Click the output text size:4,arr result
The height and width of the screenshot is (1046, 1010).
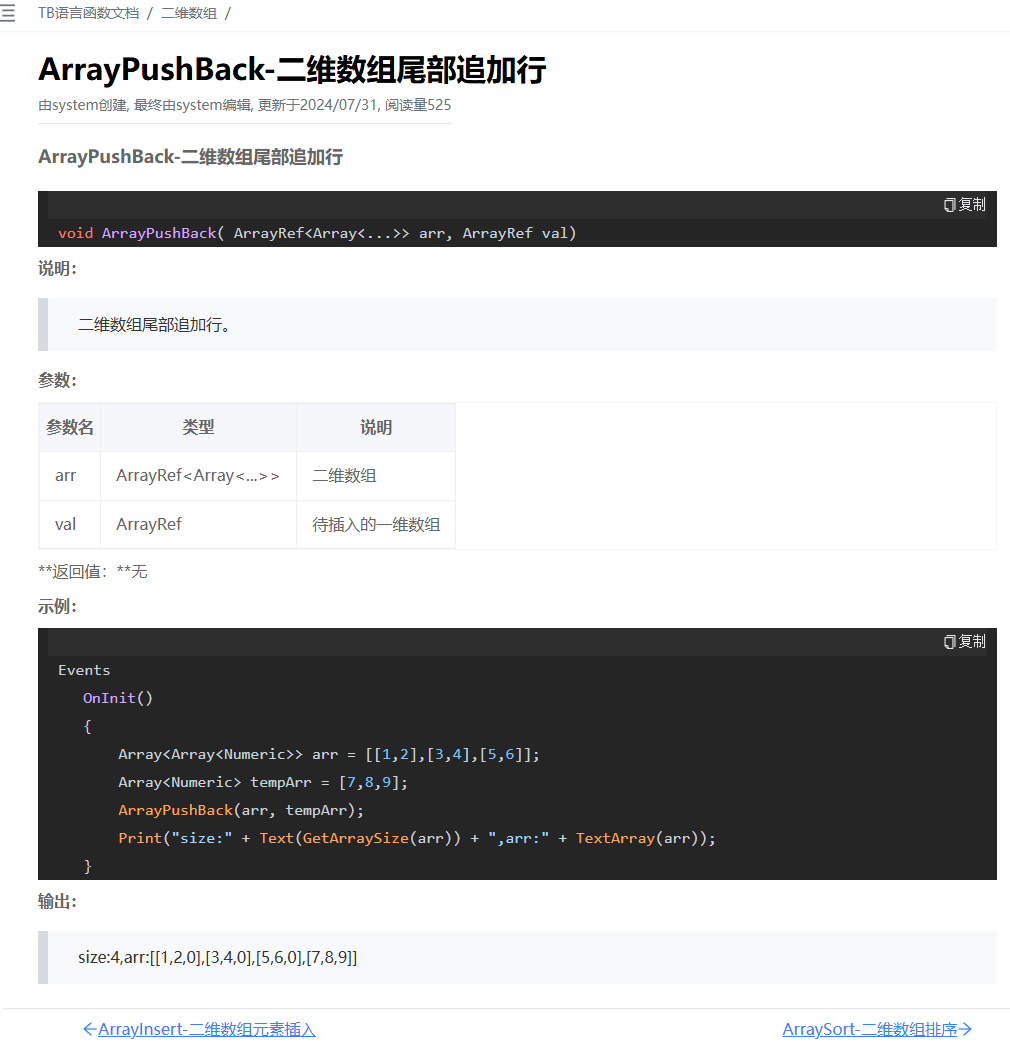(218, 957)
